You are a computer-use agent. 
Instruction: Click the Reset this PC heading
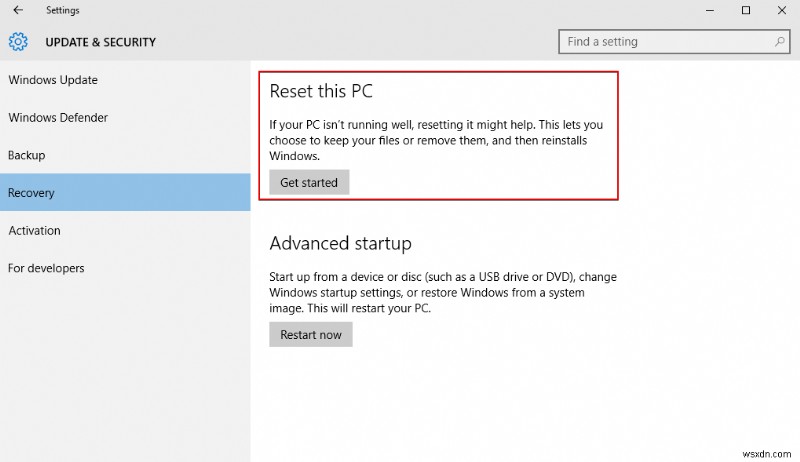[x=321, y=91]
